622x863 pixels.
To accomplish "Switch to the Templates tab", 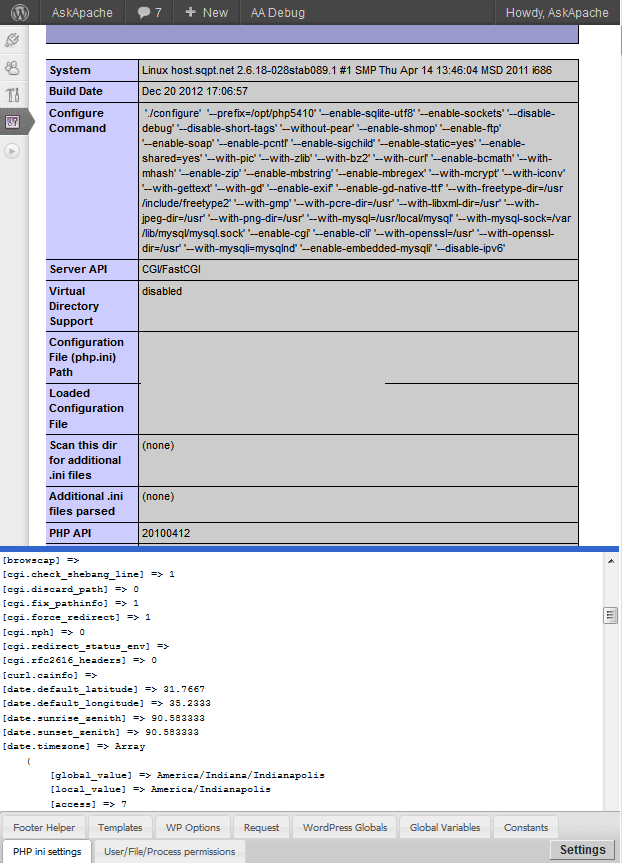I will tap(121, 827).
